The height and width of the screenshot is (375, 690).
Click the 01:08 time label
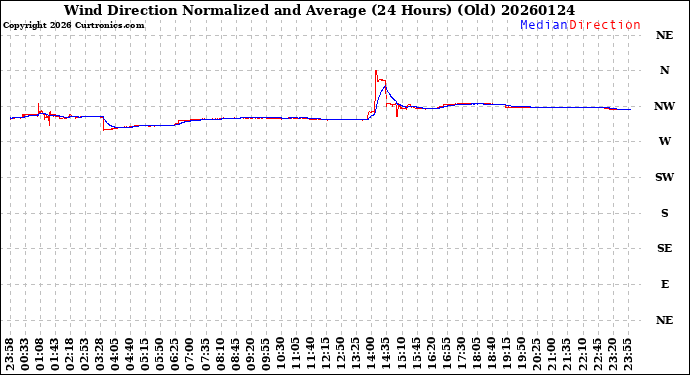pyautogui.click(x=40, y=355)
